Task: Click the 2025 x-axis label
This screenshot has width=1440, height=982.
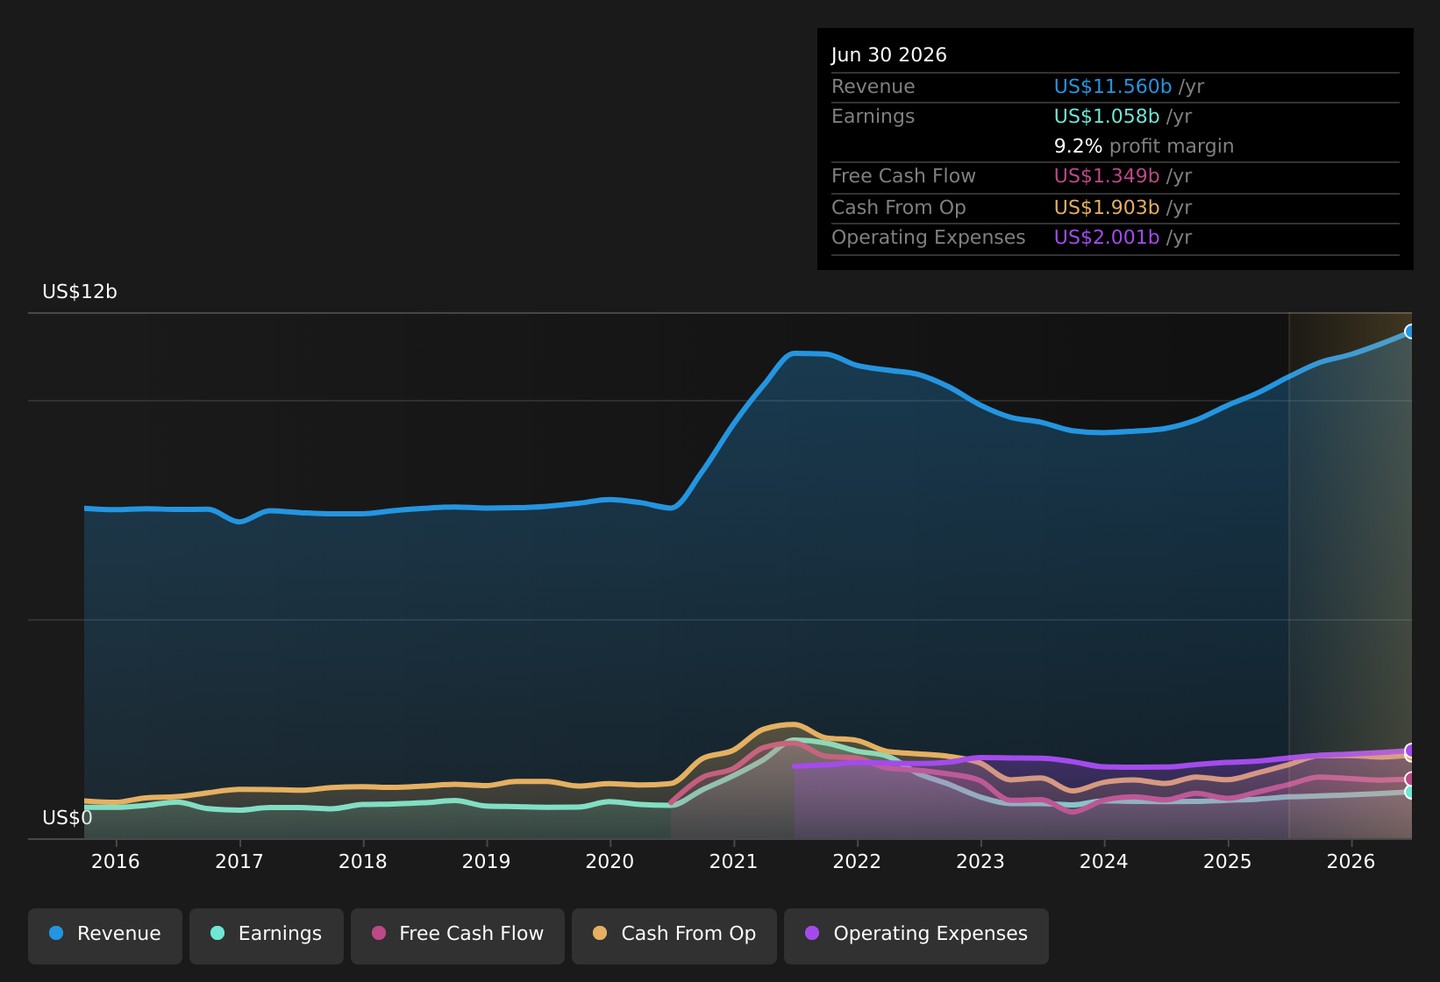Action: tap(1227, 862)
